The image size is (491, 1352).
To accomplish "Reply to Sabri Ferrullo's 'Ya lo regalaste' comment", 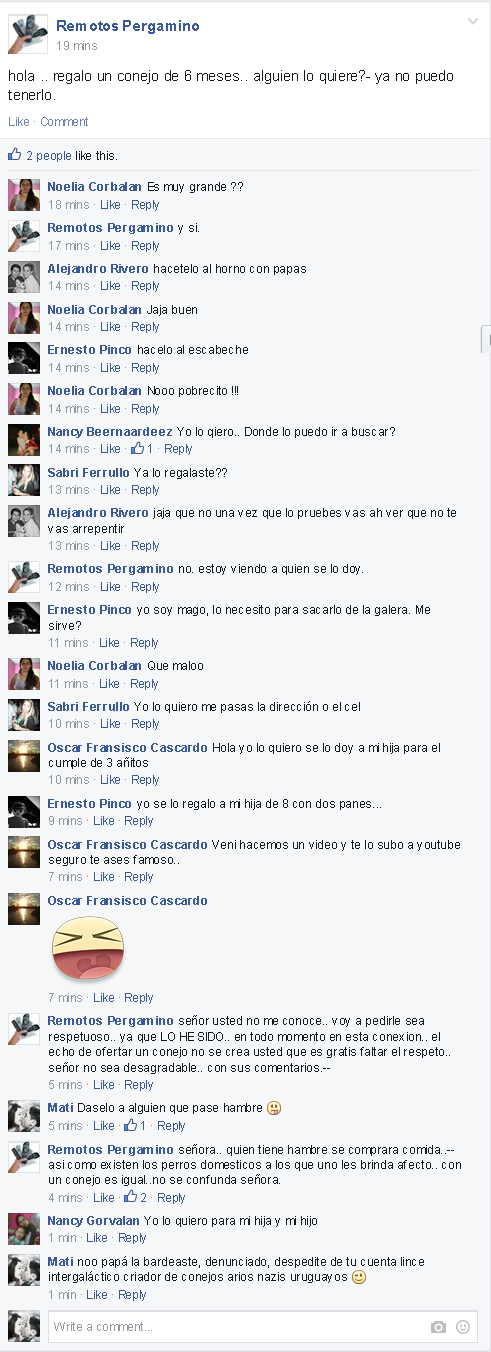I will [145, 490].
